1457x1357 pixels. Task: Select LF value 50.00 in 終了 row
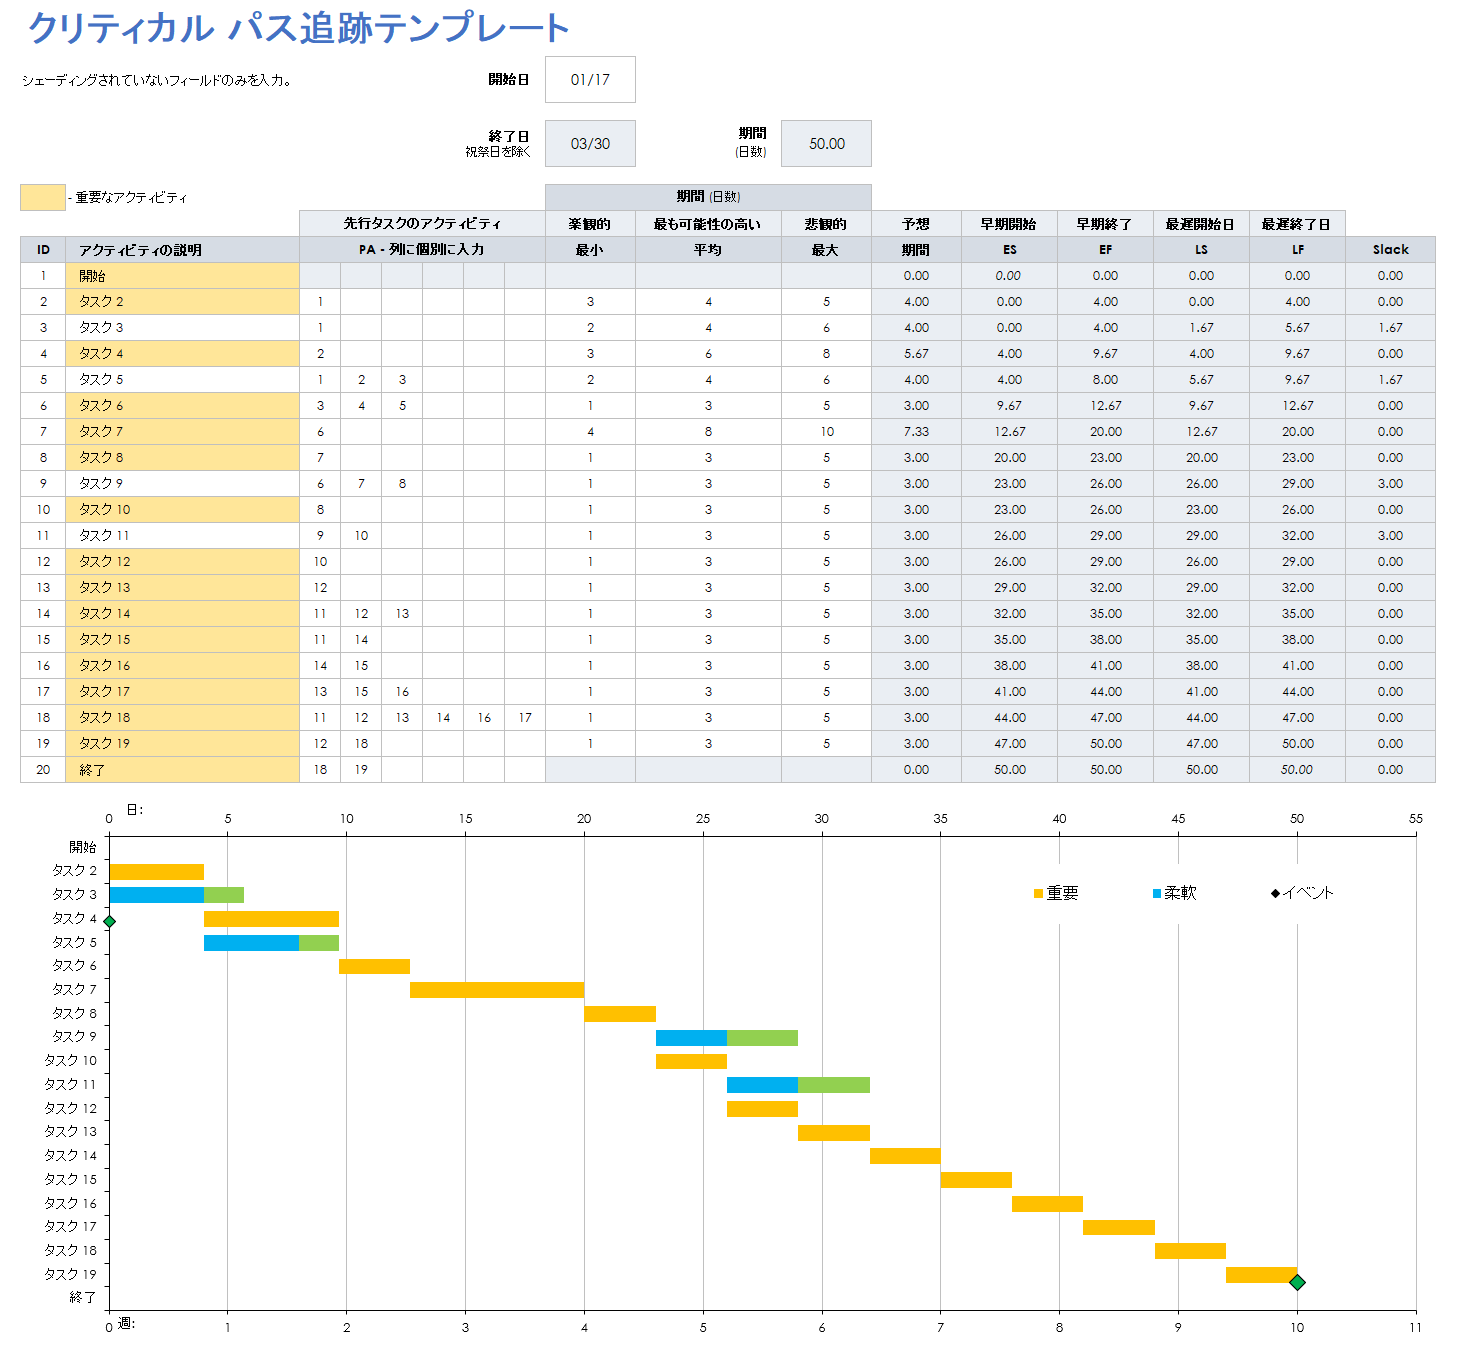coord(1297,770)
